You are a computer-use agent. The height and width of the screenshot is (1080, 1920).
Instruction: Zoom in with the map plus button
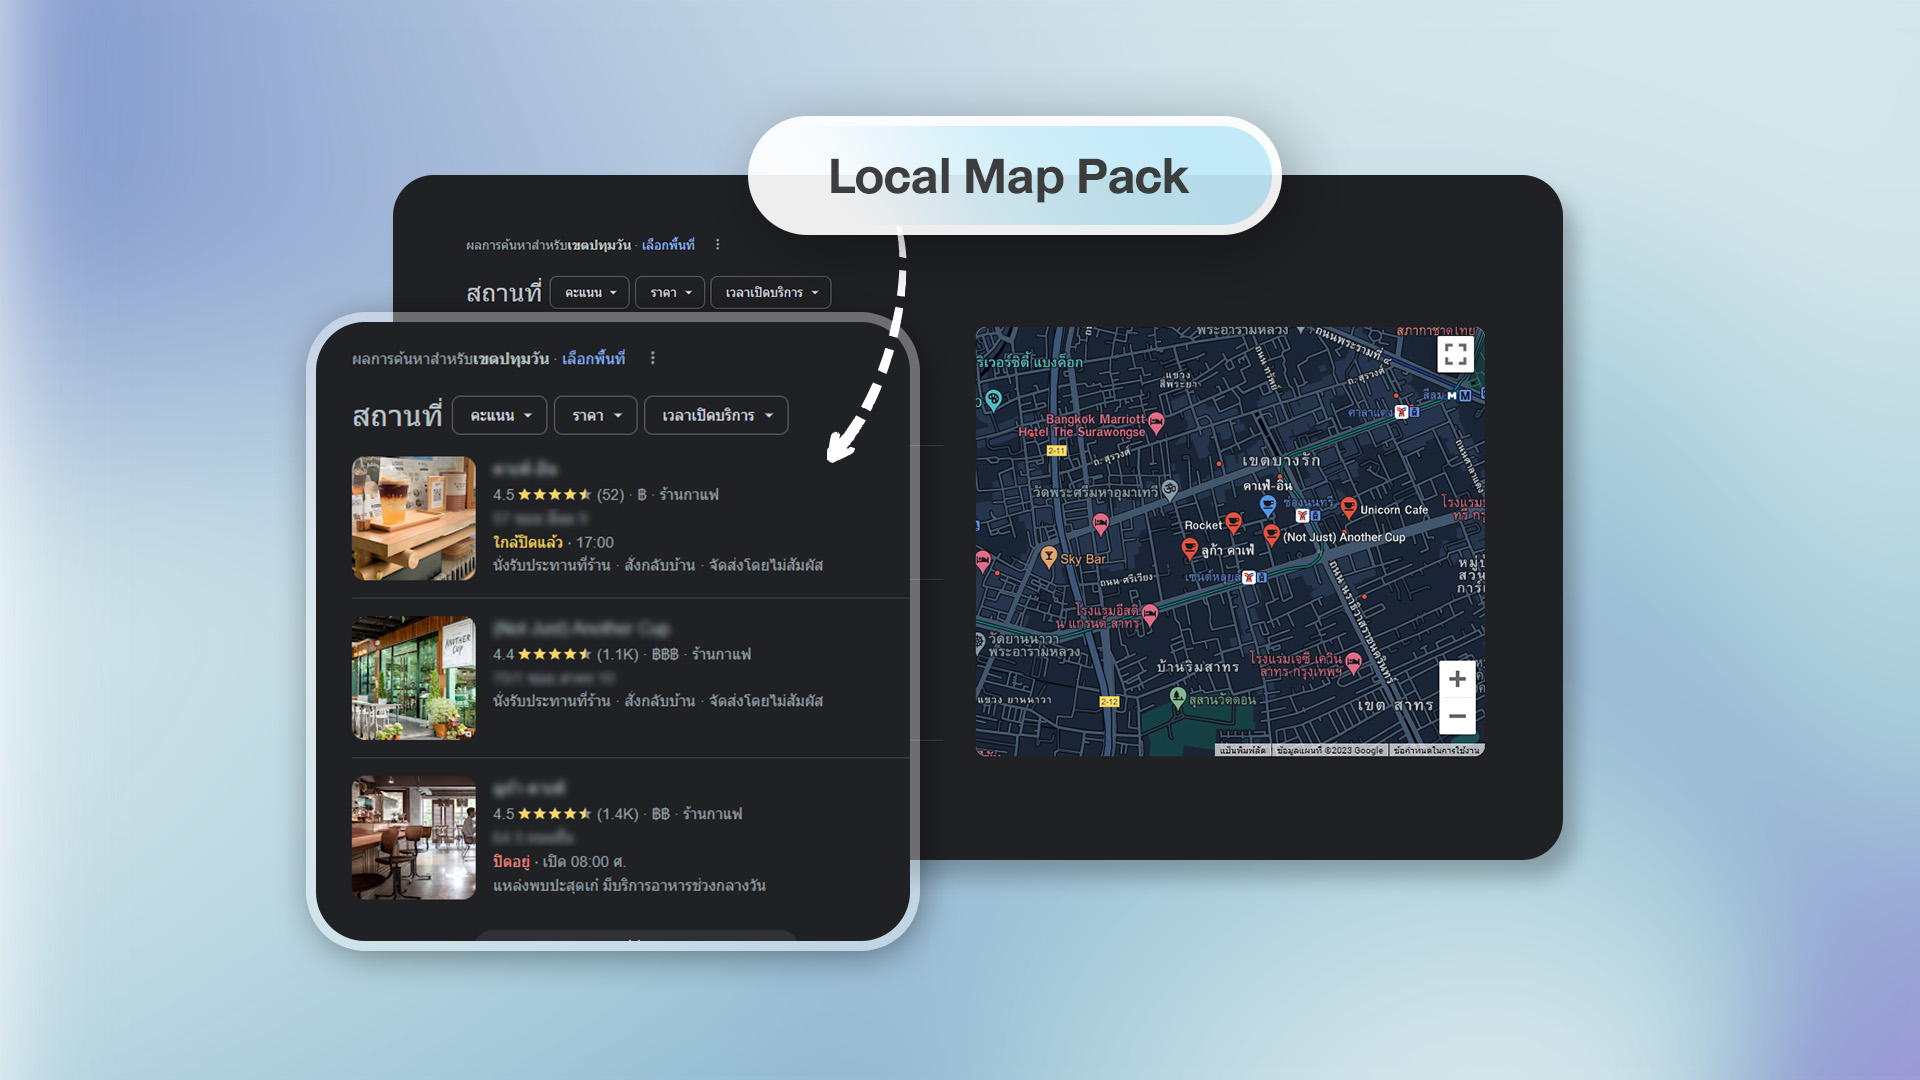1457,679
